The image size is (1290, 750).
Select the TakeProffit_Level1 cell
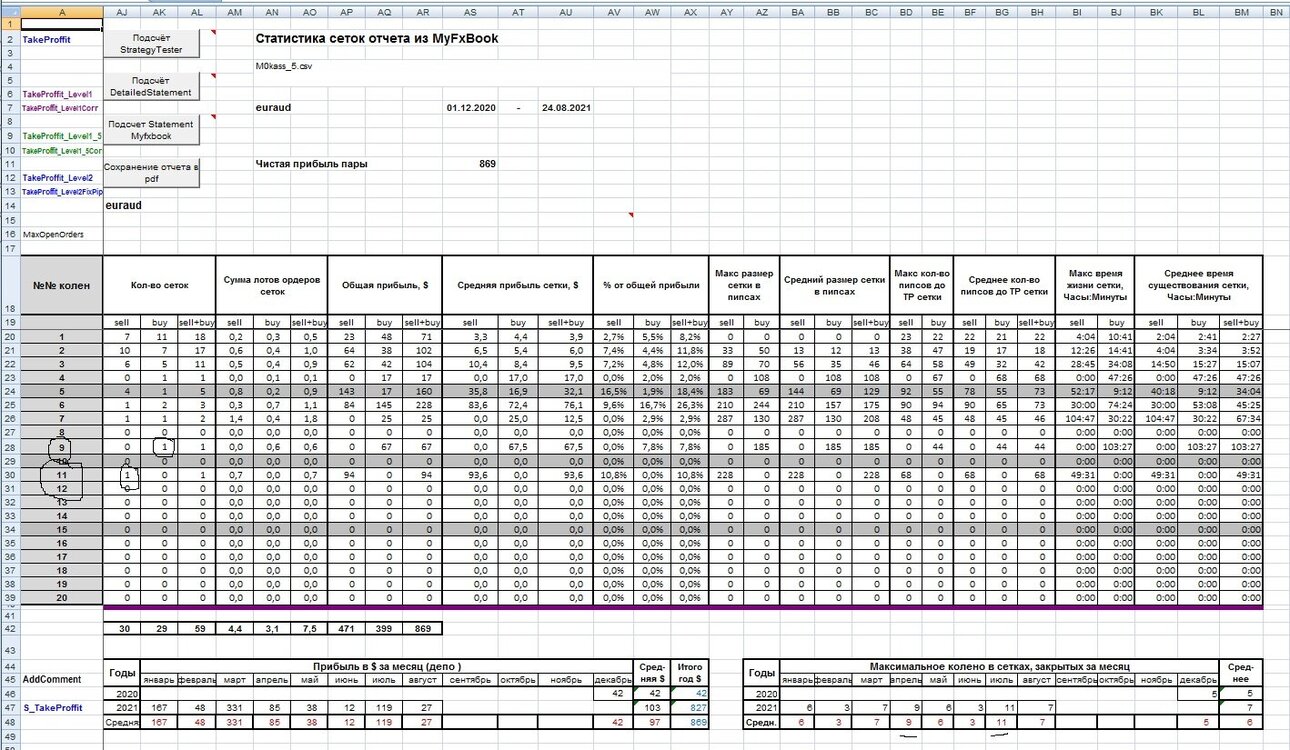click(61, 93)
